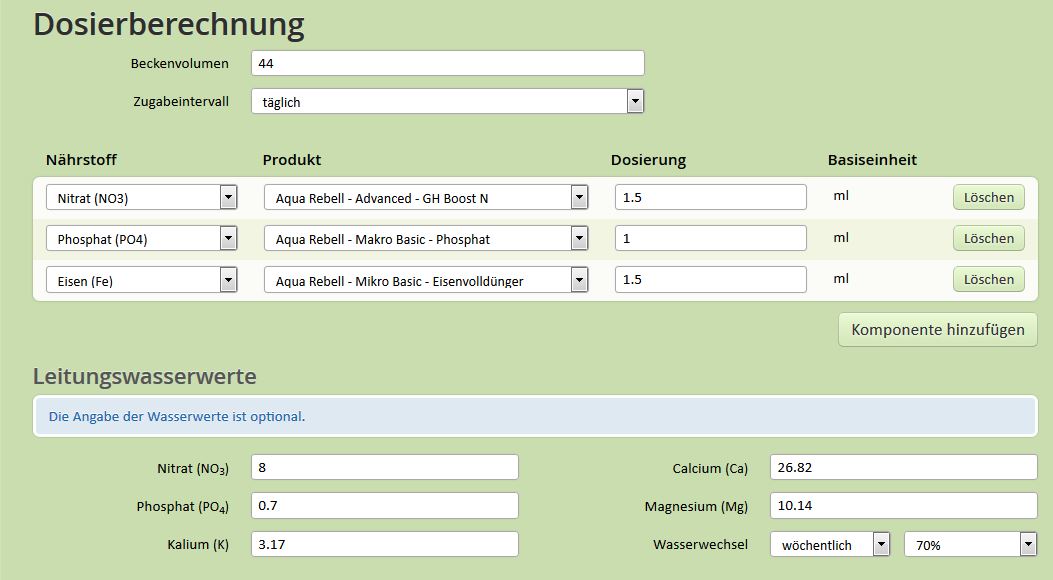The height and width of the screenshot is (580, 1053).
Task: Delete the Nitrat row with Löschen
Action: (989, 197)
